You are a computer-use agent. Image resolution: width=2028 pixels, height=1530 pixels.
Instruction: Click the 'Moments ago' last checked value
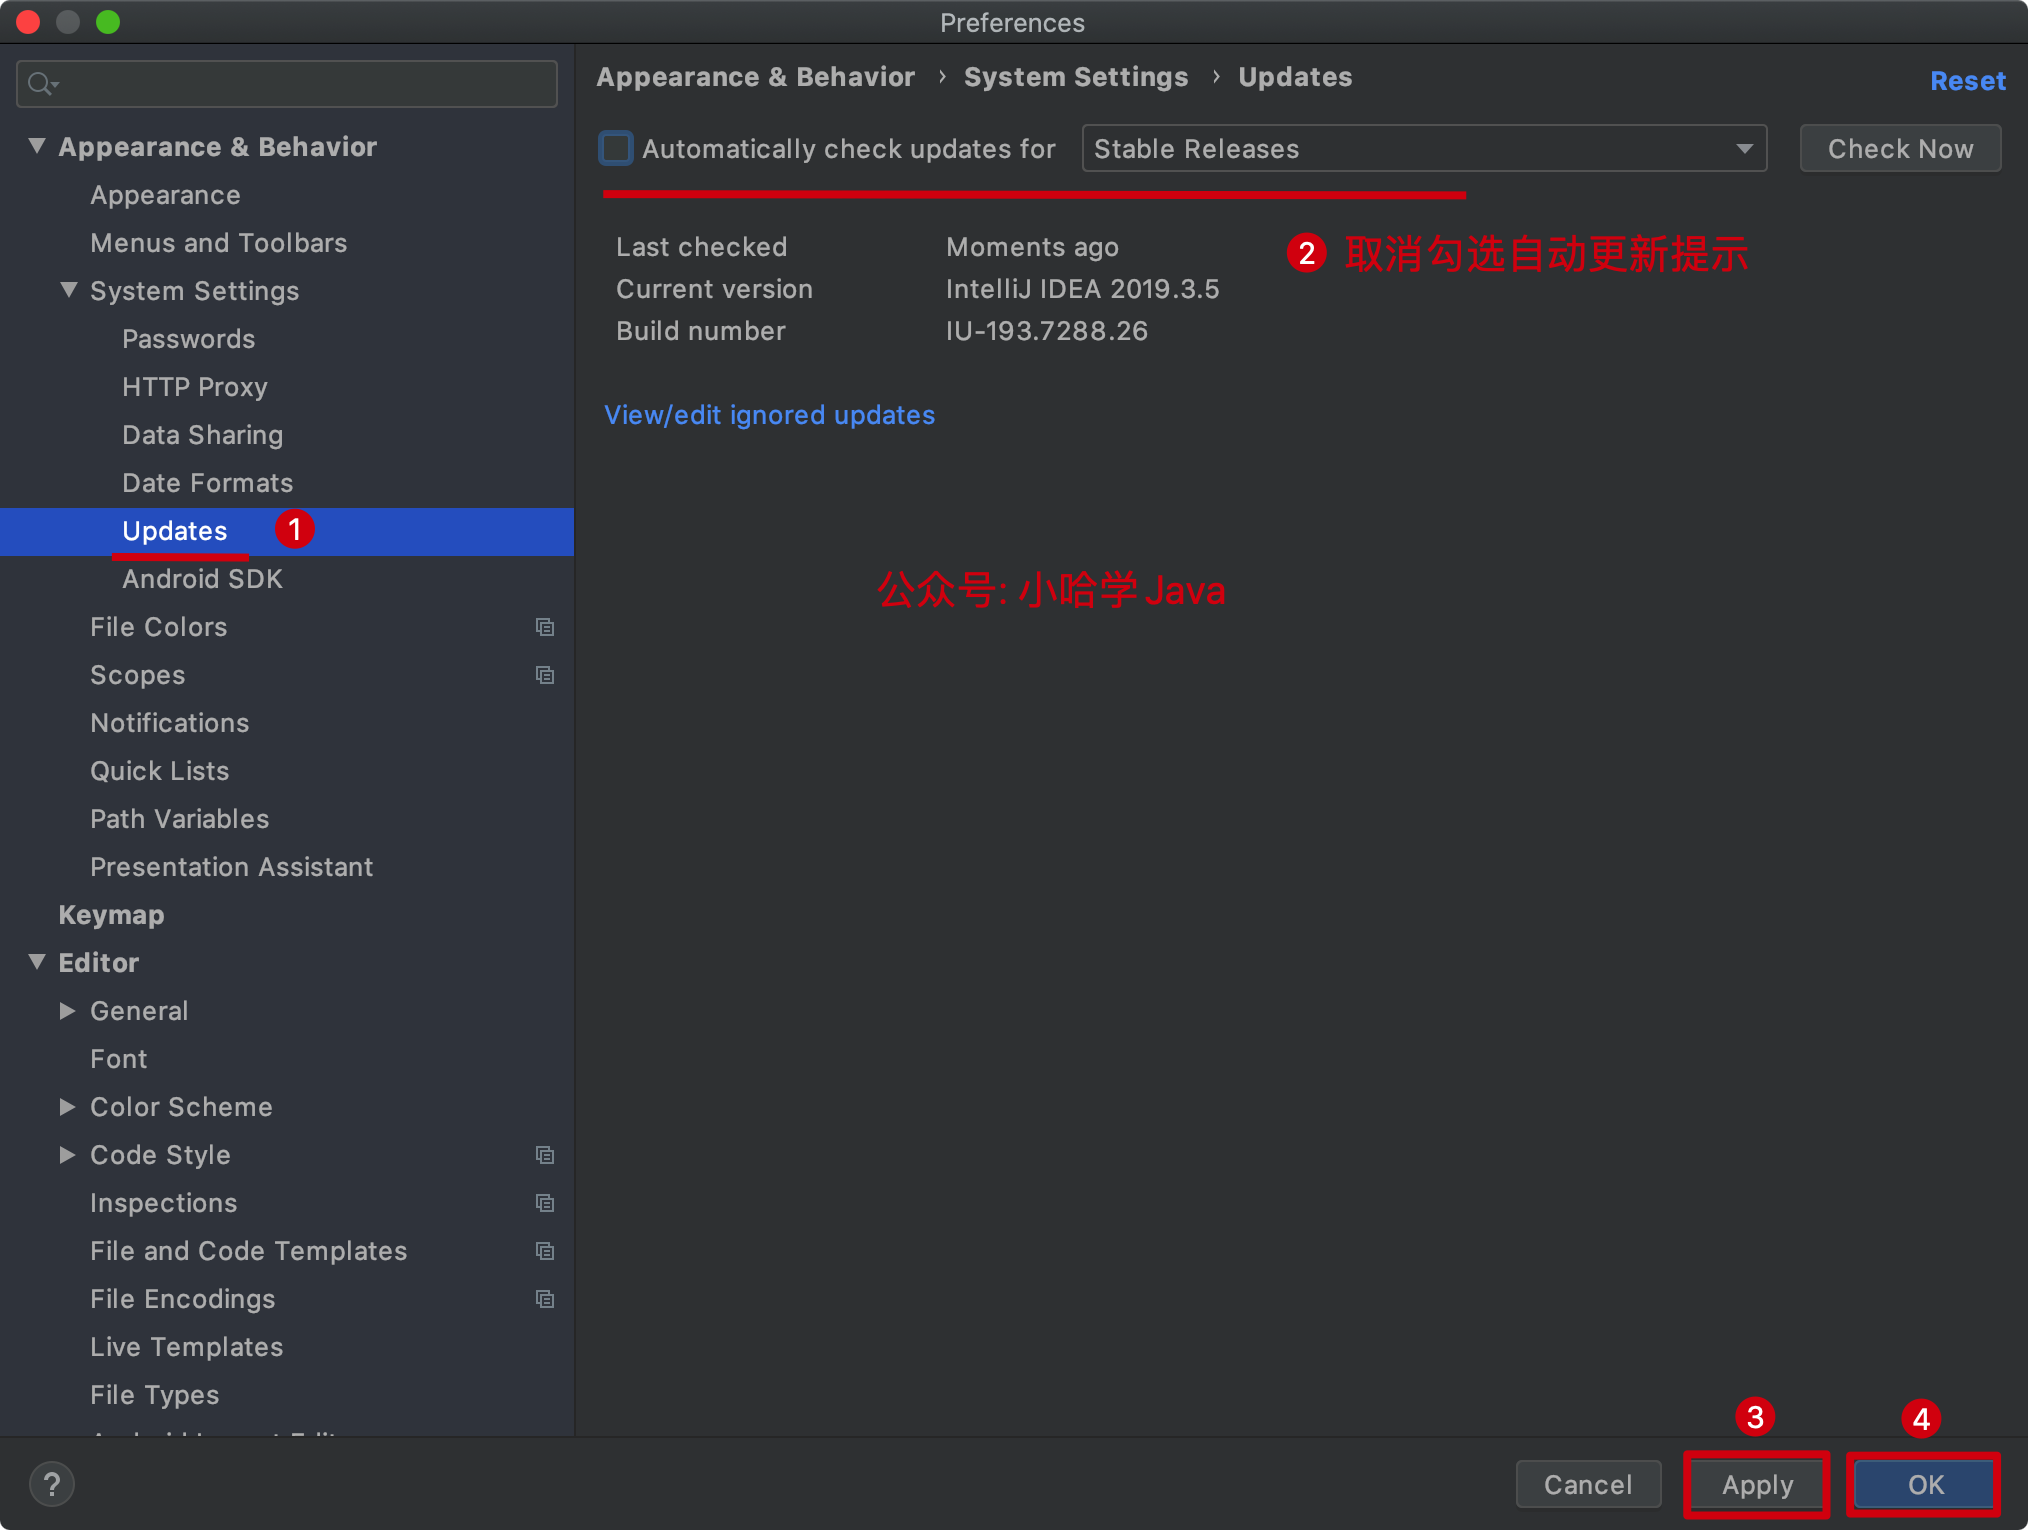1033,247
